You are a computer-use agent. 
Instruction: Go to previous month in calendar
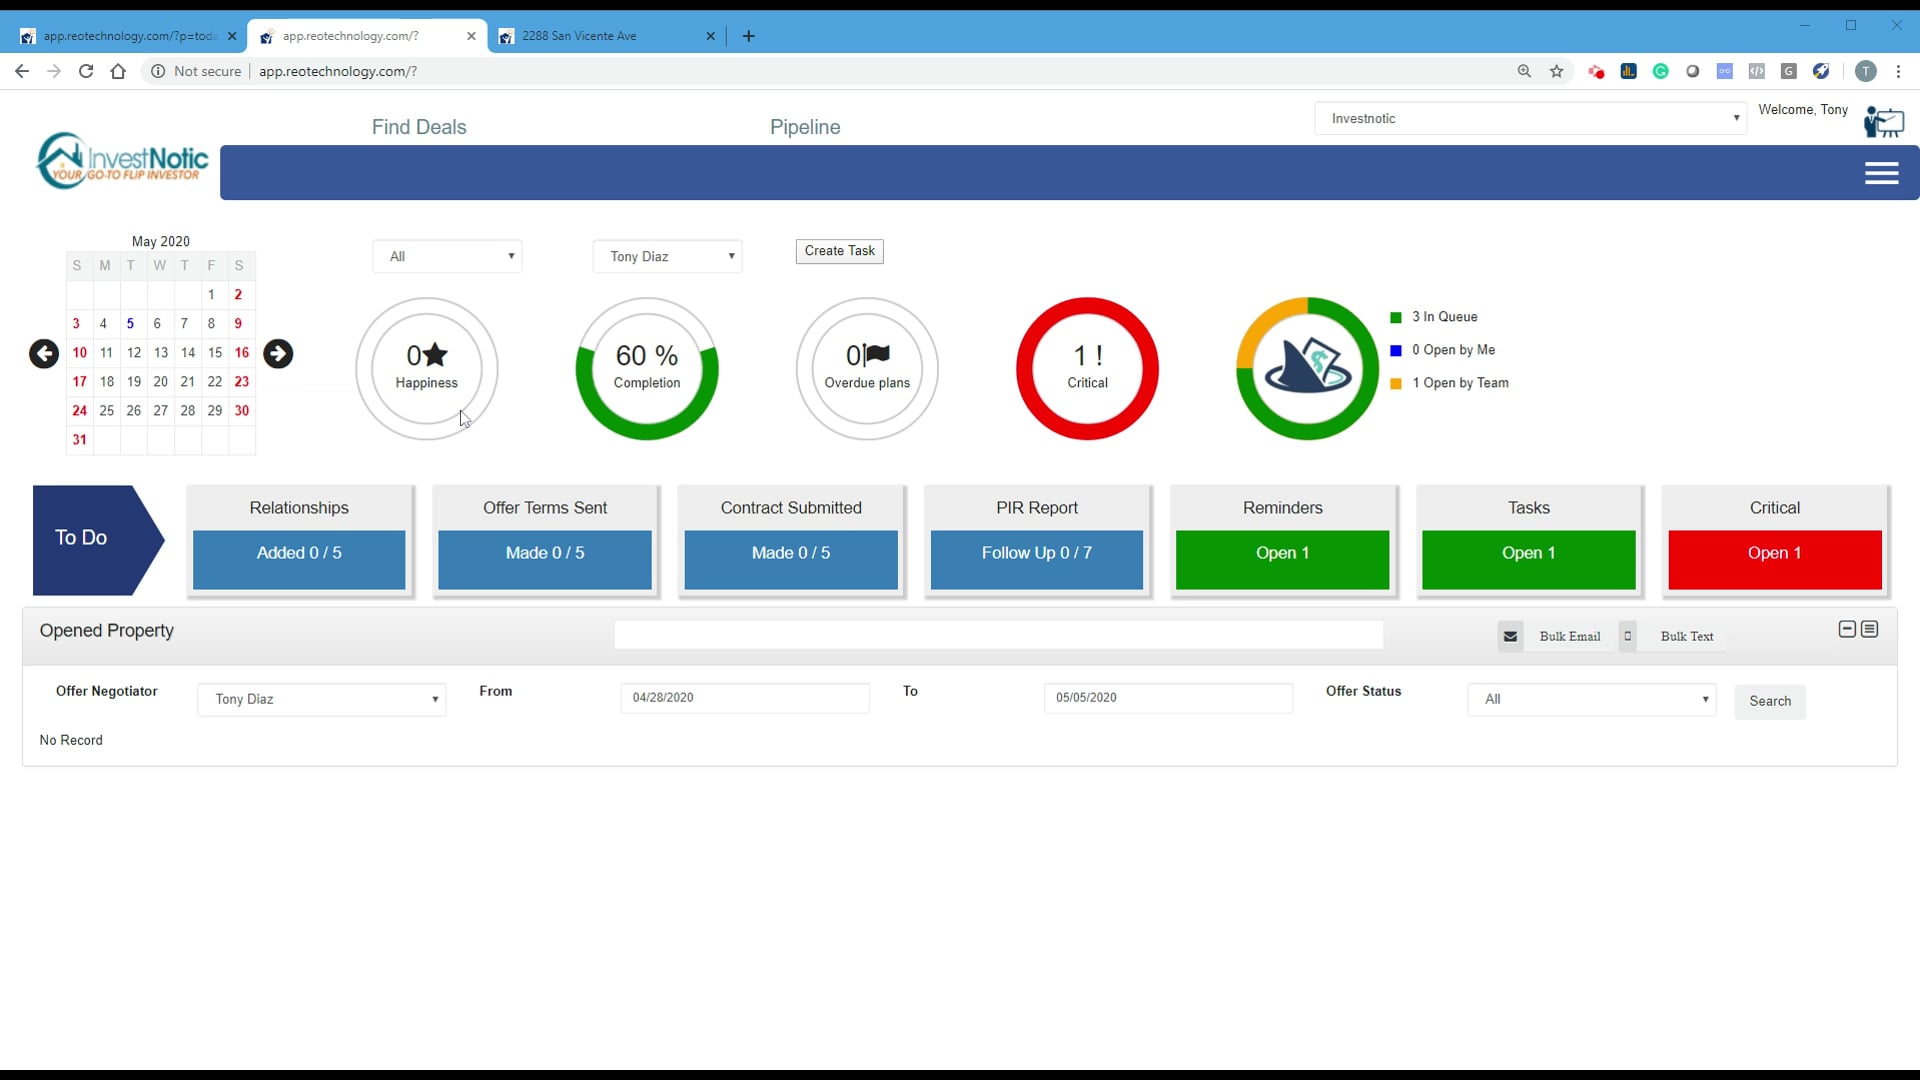point(44,354)
